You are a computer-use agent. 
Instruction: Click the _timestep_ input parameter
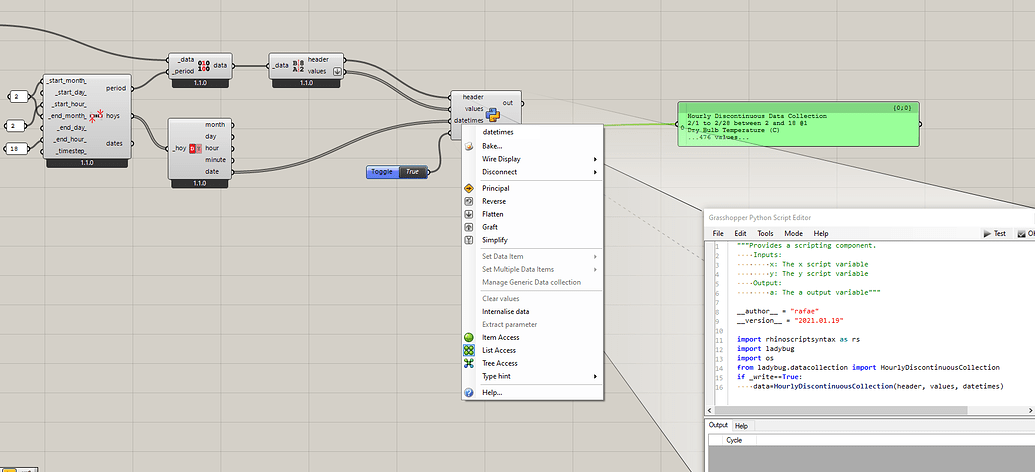pos(71,151)
